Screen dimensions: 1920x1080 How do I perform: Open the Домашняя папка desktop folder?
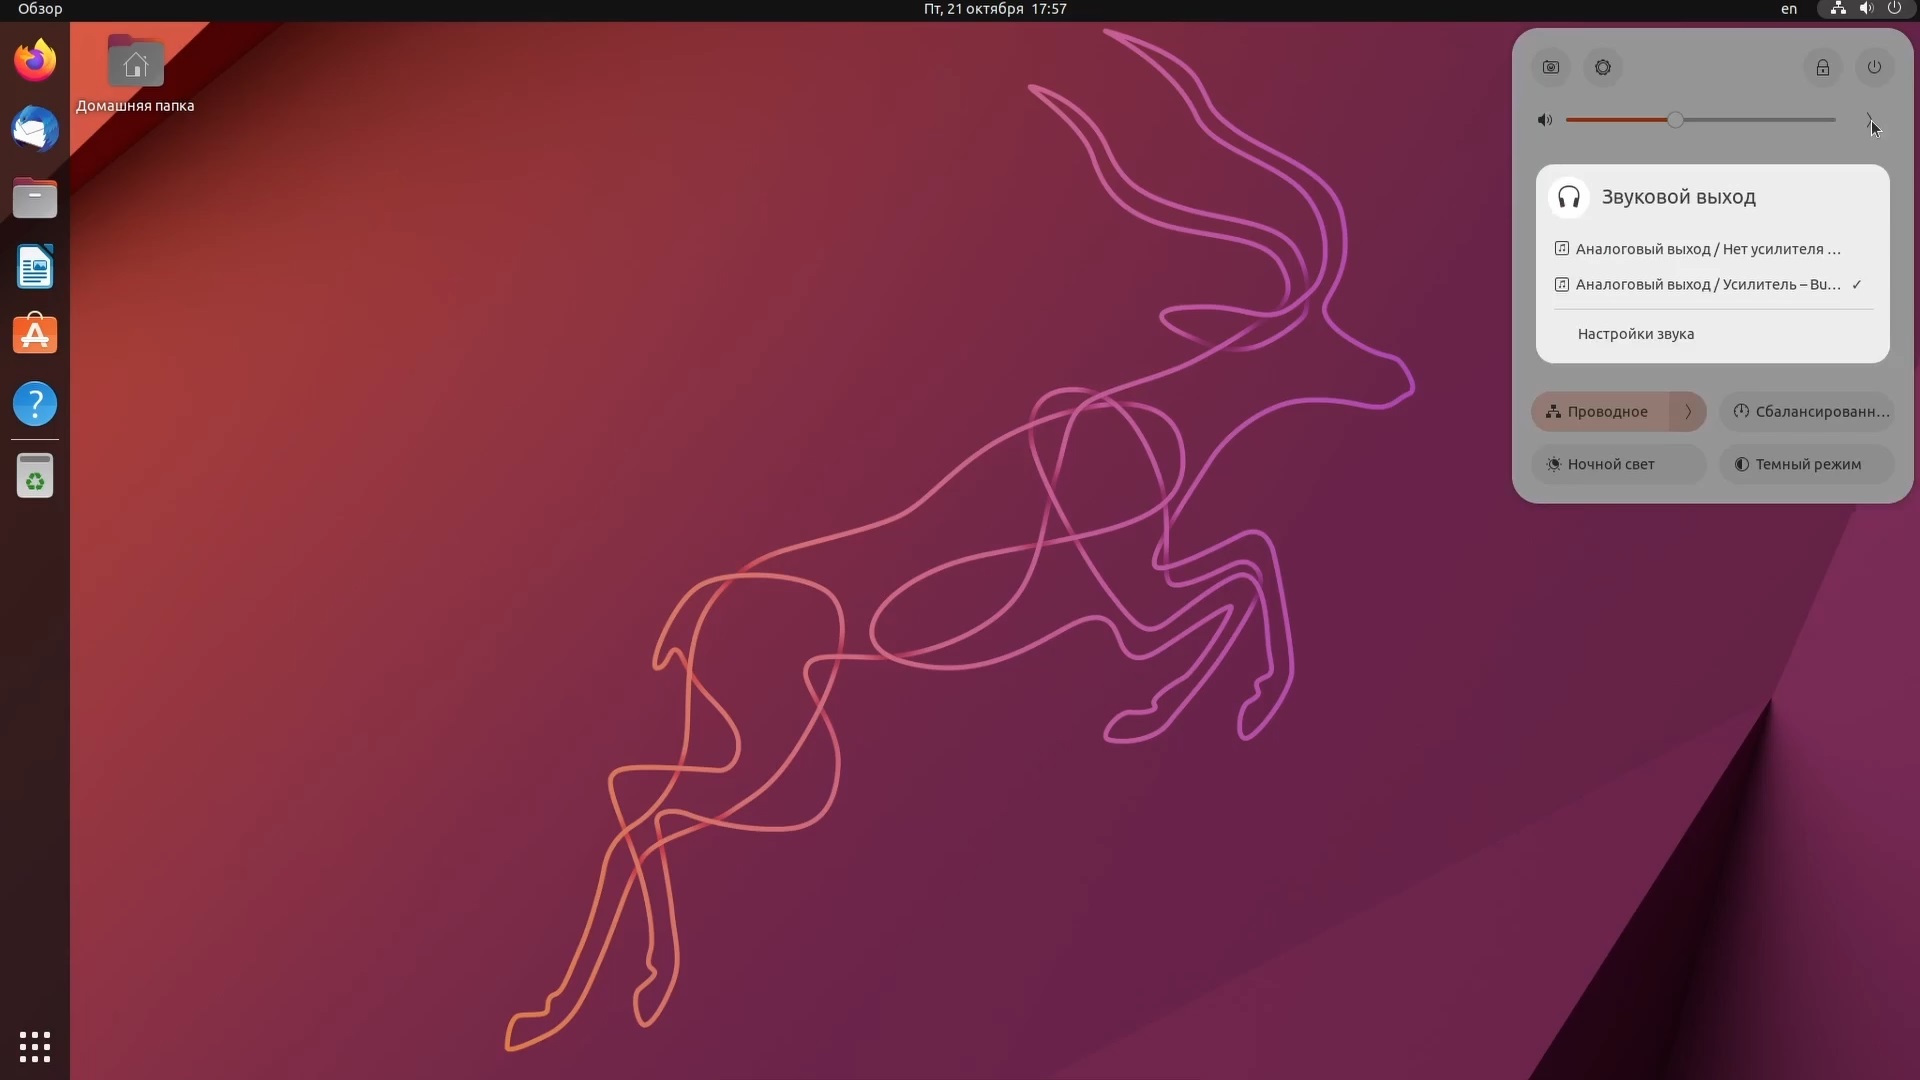click(x=136, y=75)
